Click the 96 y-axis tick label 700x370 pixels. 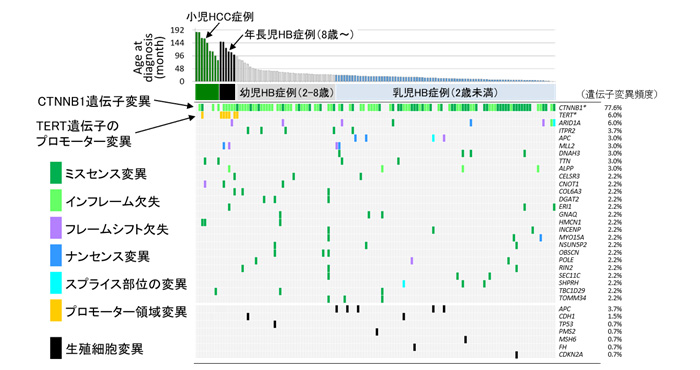(179, 56)
